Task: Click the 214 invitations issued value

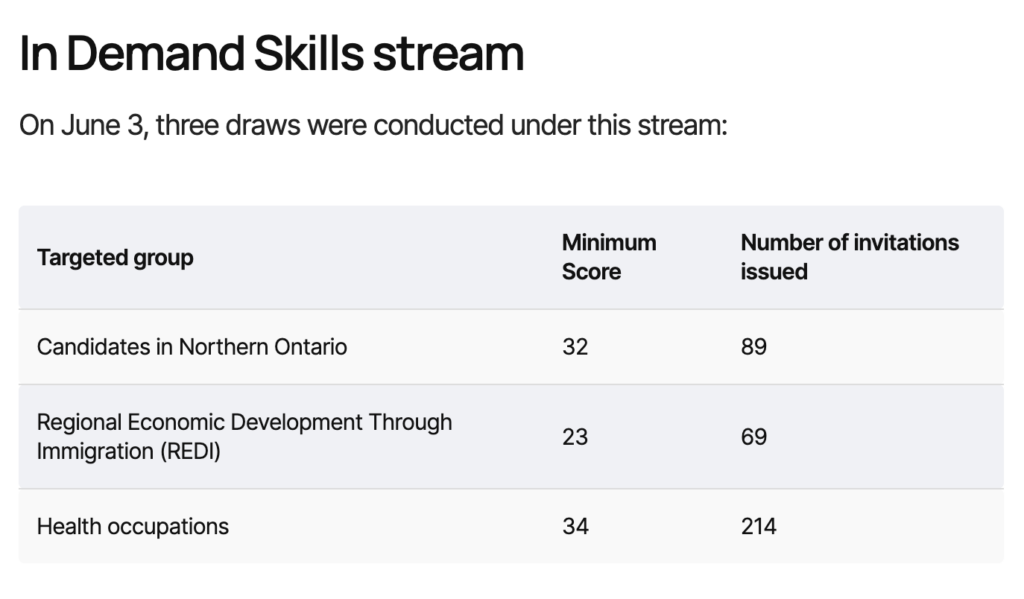Action: point(759,526)
